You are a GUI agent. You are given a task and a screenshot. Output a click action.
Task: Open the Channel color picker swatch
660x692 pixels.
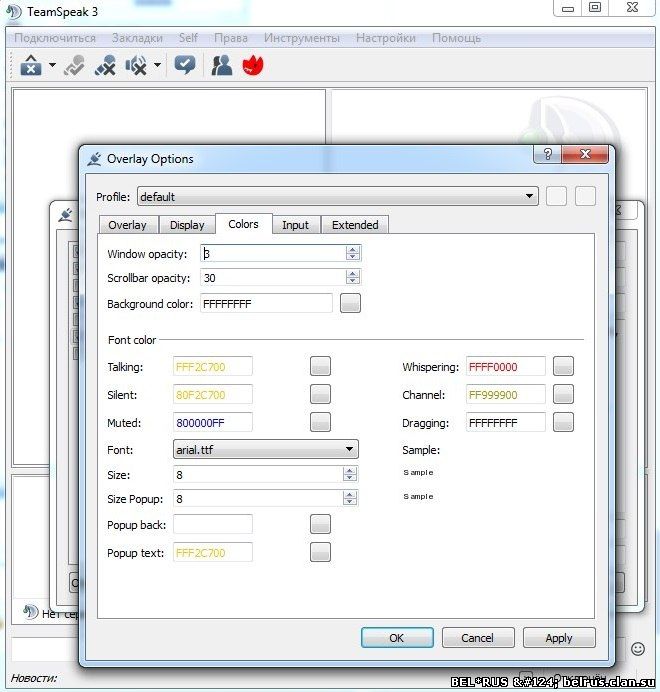pos(563,394)
